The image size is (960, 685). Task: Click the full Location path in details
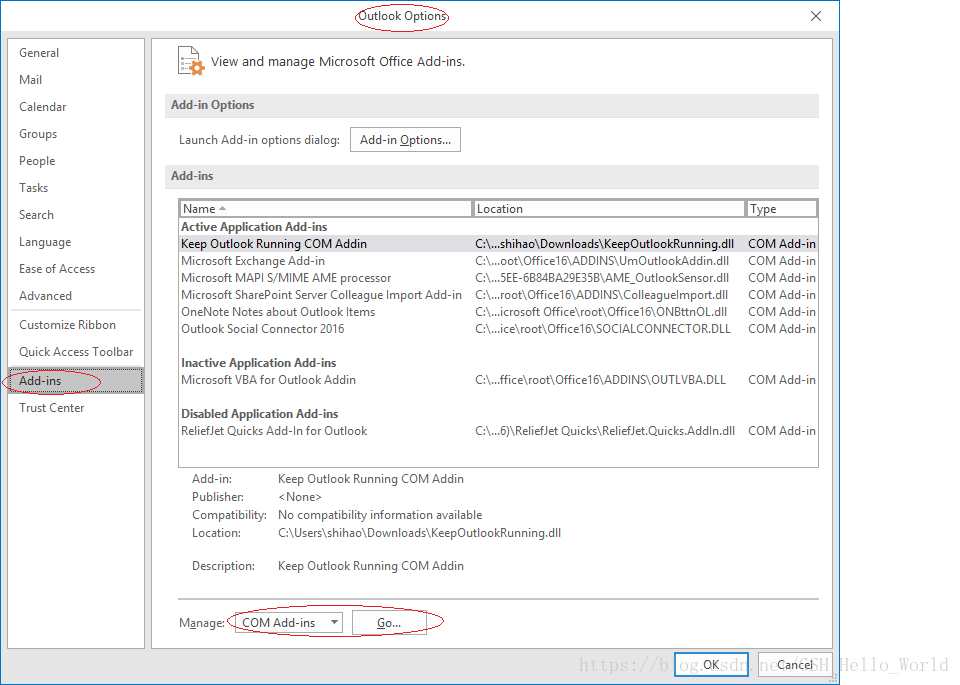pos(419,533)
